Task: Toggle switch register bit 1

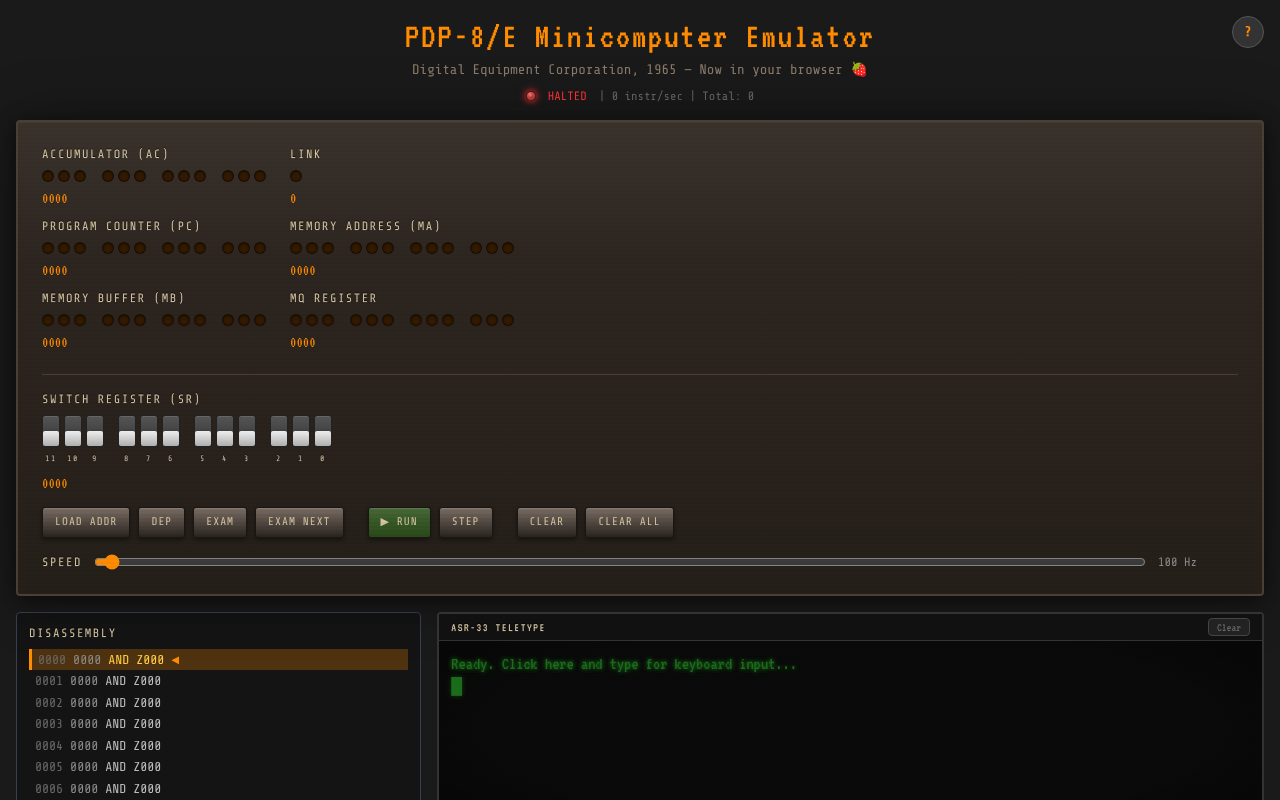Action: (301, 431)
